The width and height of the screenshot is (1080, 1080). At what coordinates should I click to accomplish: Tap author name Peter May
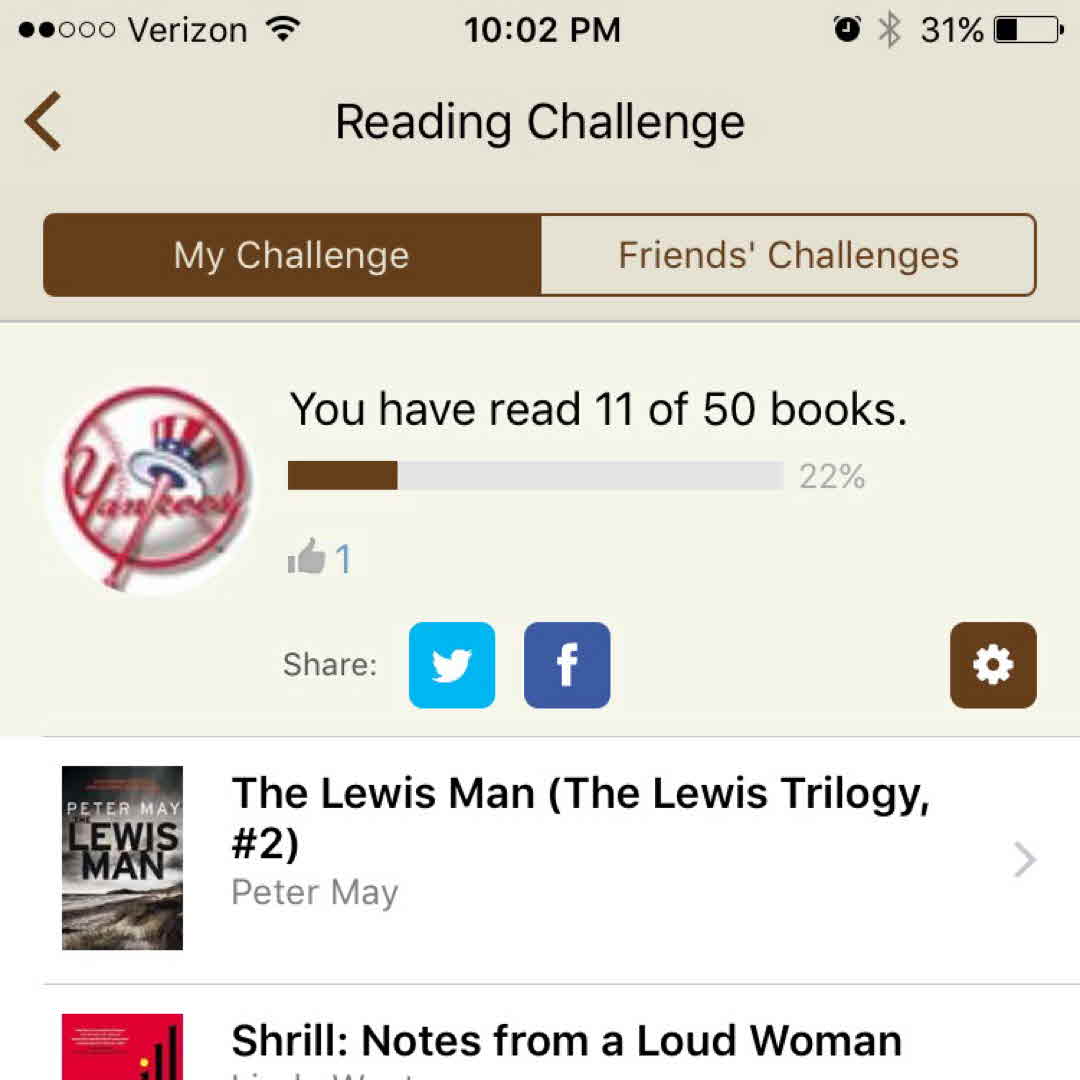point(315,892)
